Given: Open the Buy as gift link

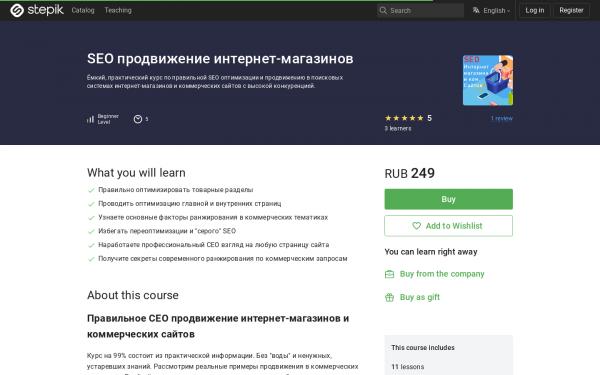Looking at the screenshot, I should [x=420, y=297].
